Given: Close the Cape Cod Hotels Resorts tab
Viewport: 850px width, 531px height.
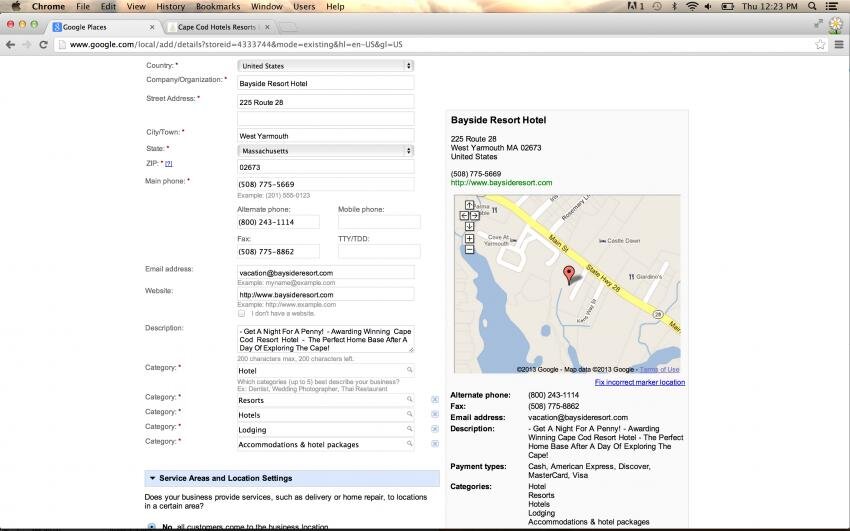Looking at the screenshot, I should point(267,27).
